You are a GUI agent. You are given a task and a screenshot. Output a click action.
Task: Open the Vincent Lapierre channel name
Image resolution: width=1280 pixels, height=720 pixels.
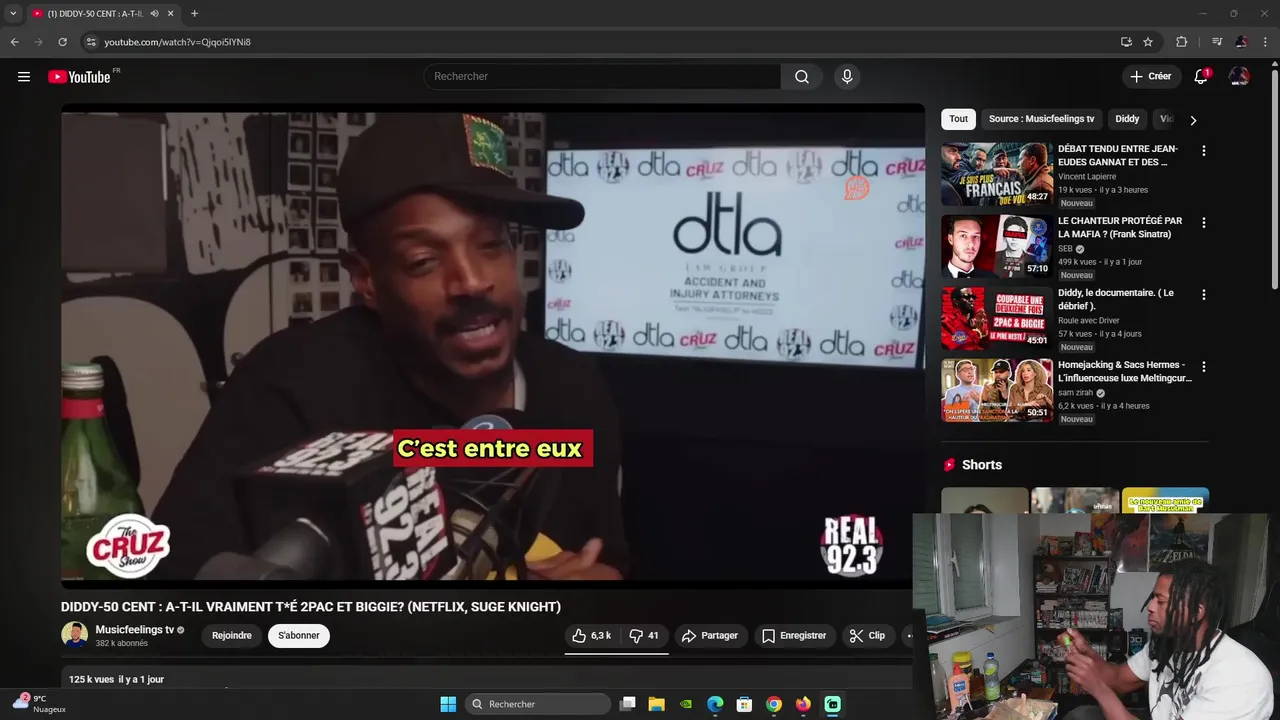1089,176
